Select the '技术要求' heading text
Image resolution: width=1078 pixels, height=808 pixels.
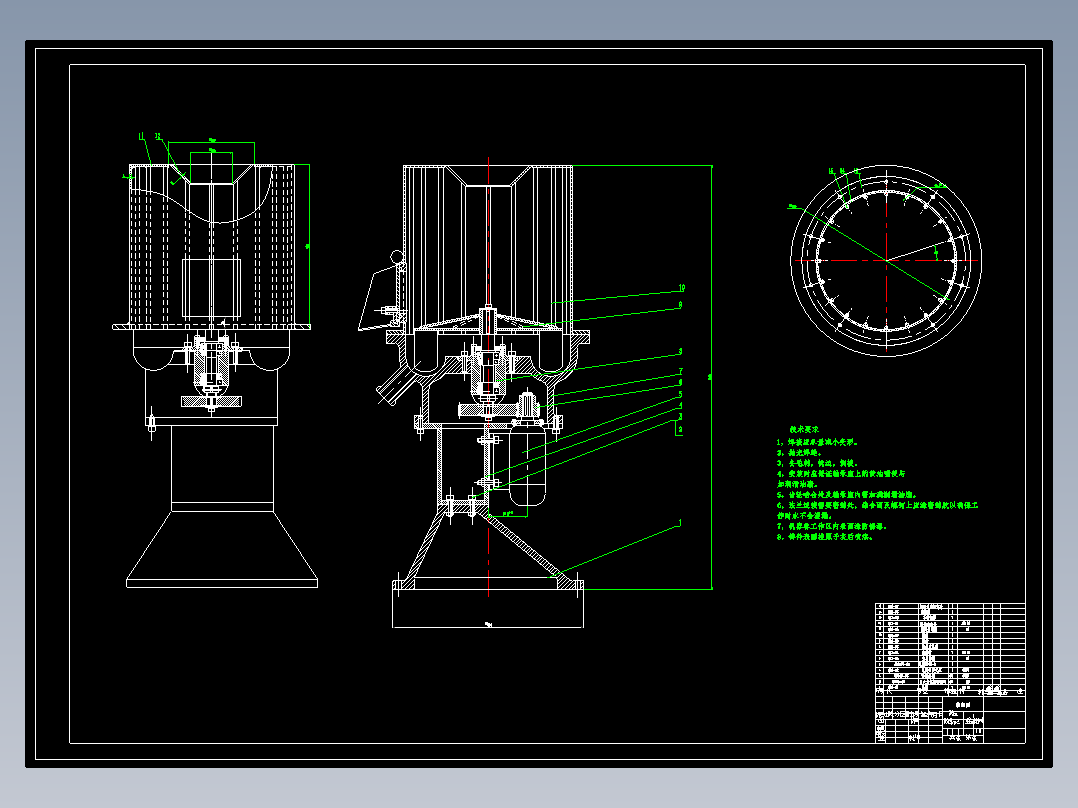tap(804, 429)
